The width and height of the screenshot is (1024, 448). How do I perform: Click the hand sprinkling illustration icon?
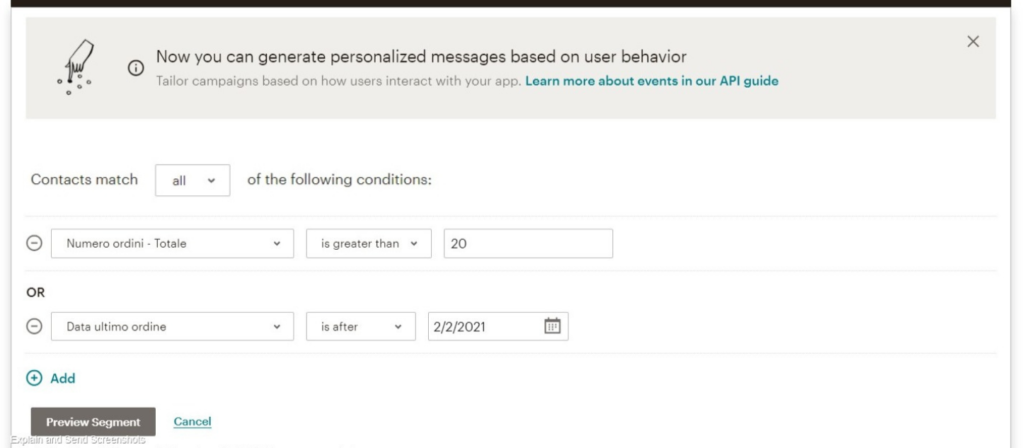tap(76, 67)
